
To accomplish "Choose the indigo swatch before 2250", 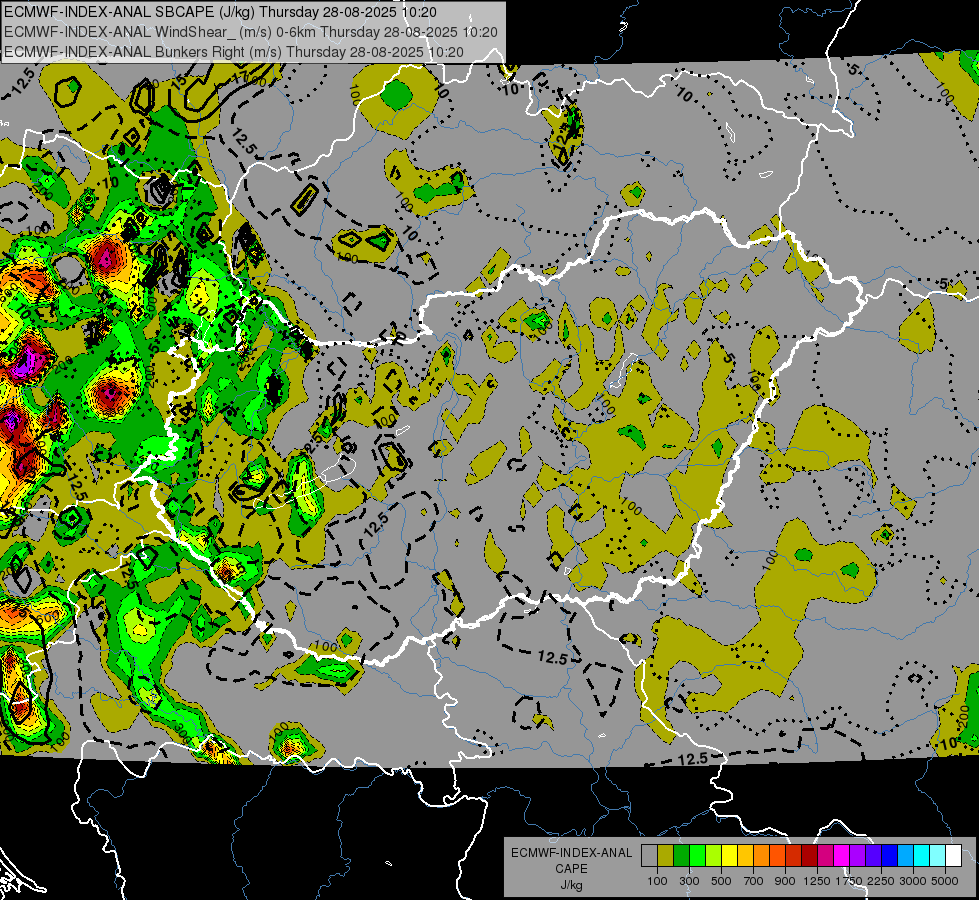I will [873, 855].
